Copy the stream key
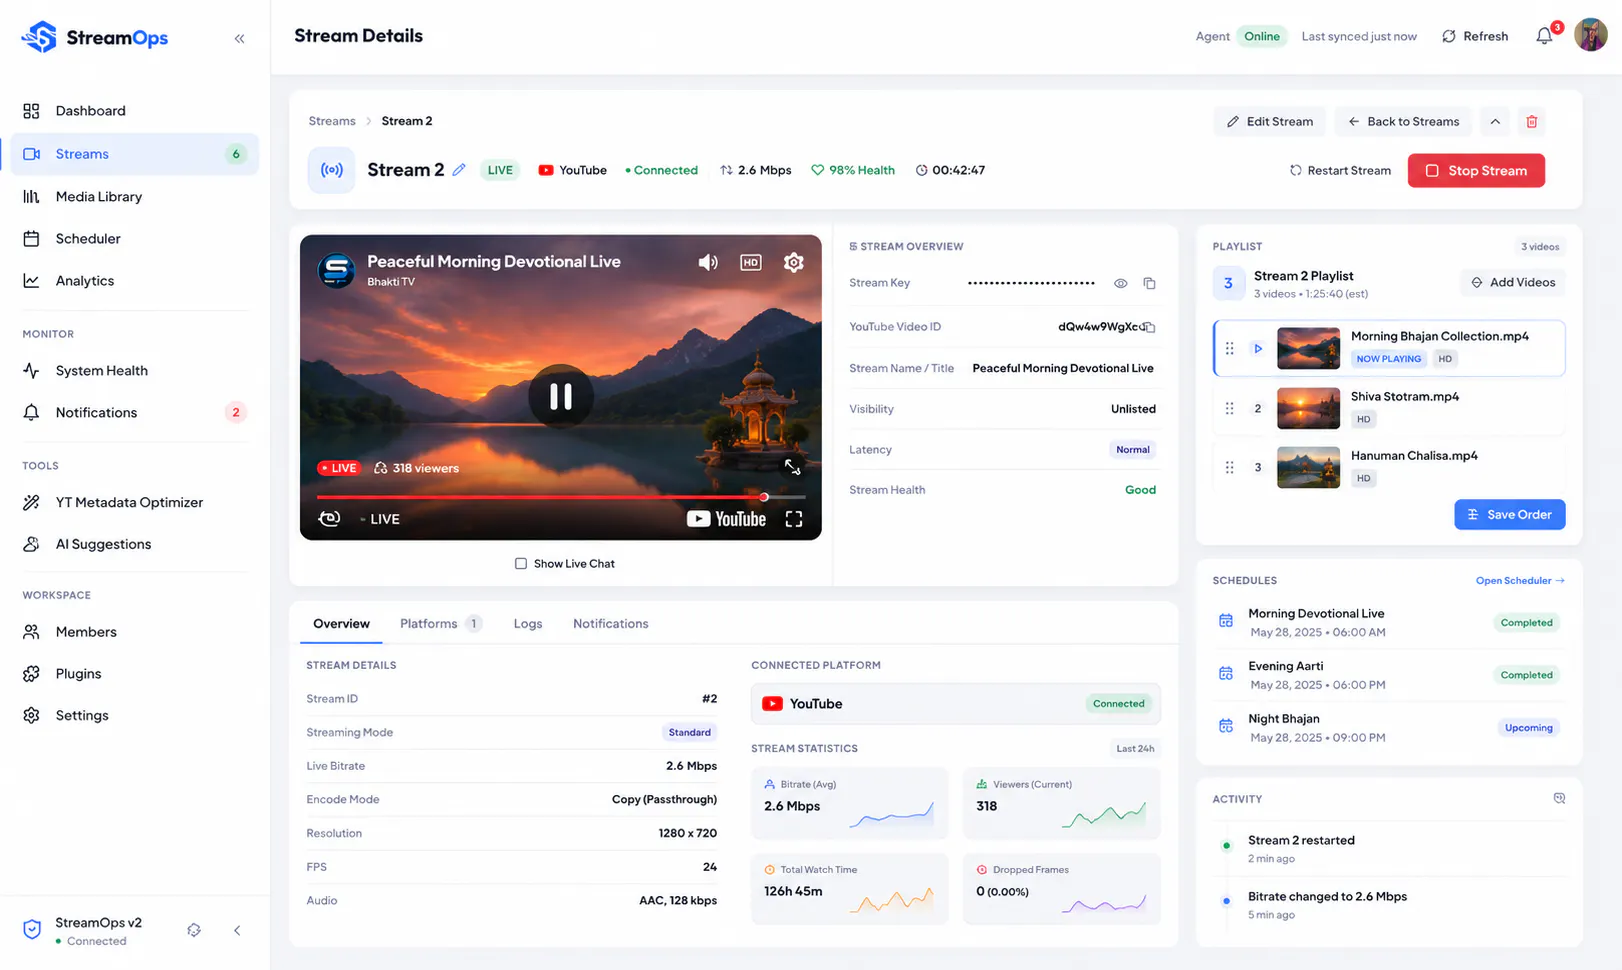The height and width of the screenshot is (970, 1622). click(x=1150, y=283)
